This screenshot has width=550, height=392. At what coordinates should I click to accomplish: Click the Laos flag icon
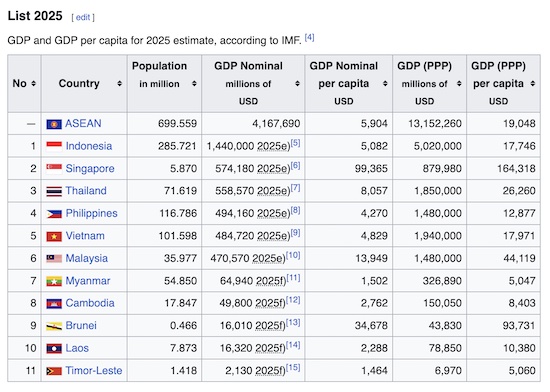(54, 349)
